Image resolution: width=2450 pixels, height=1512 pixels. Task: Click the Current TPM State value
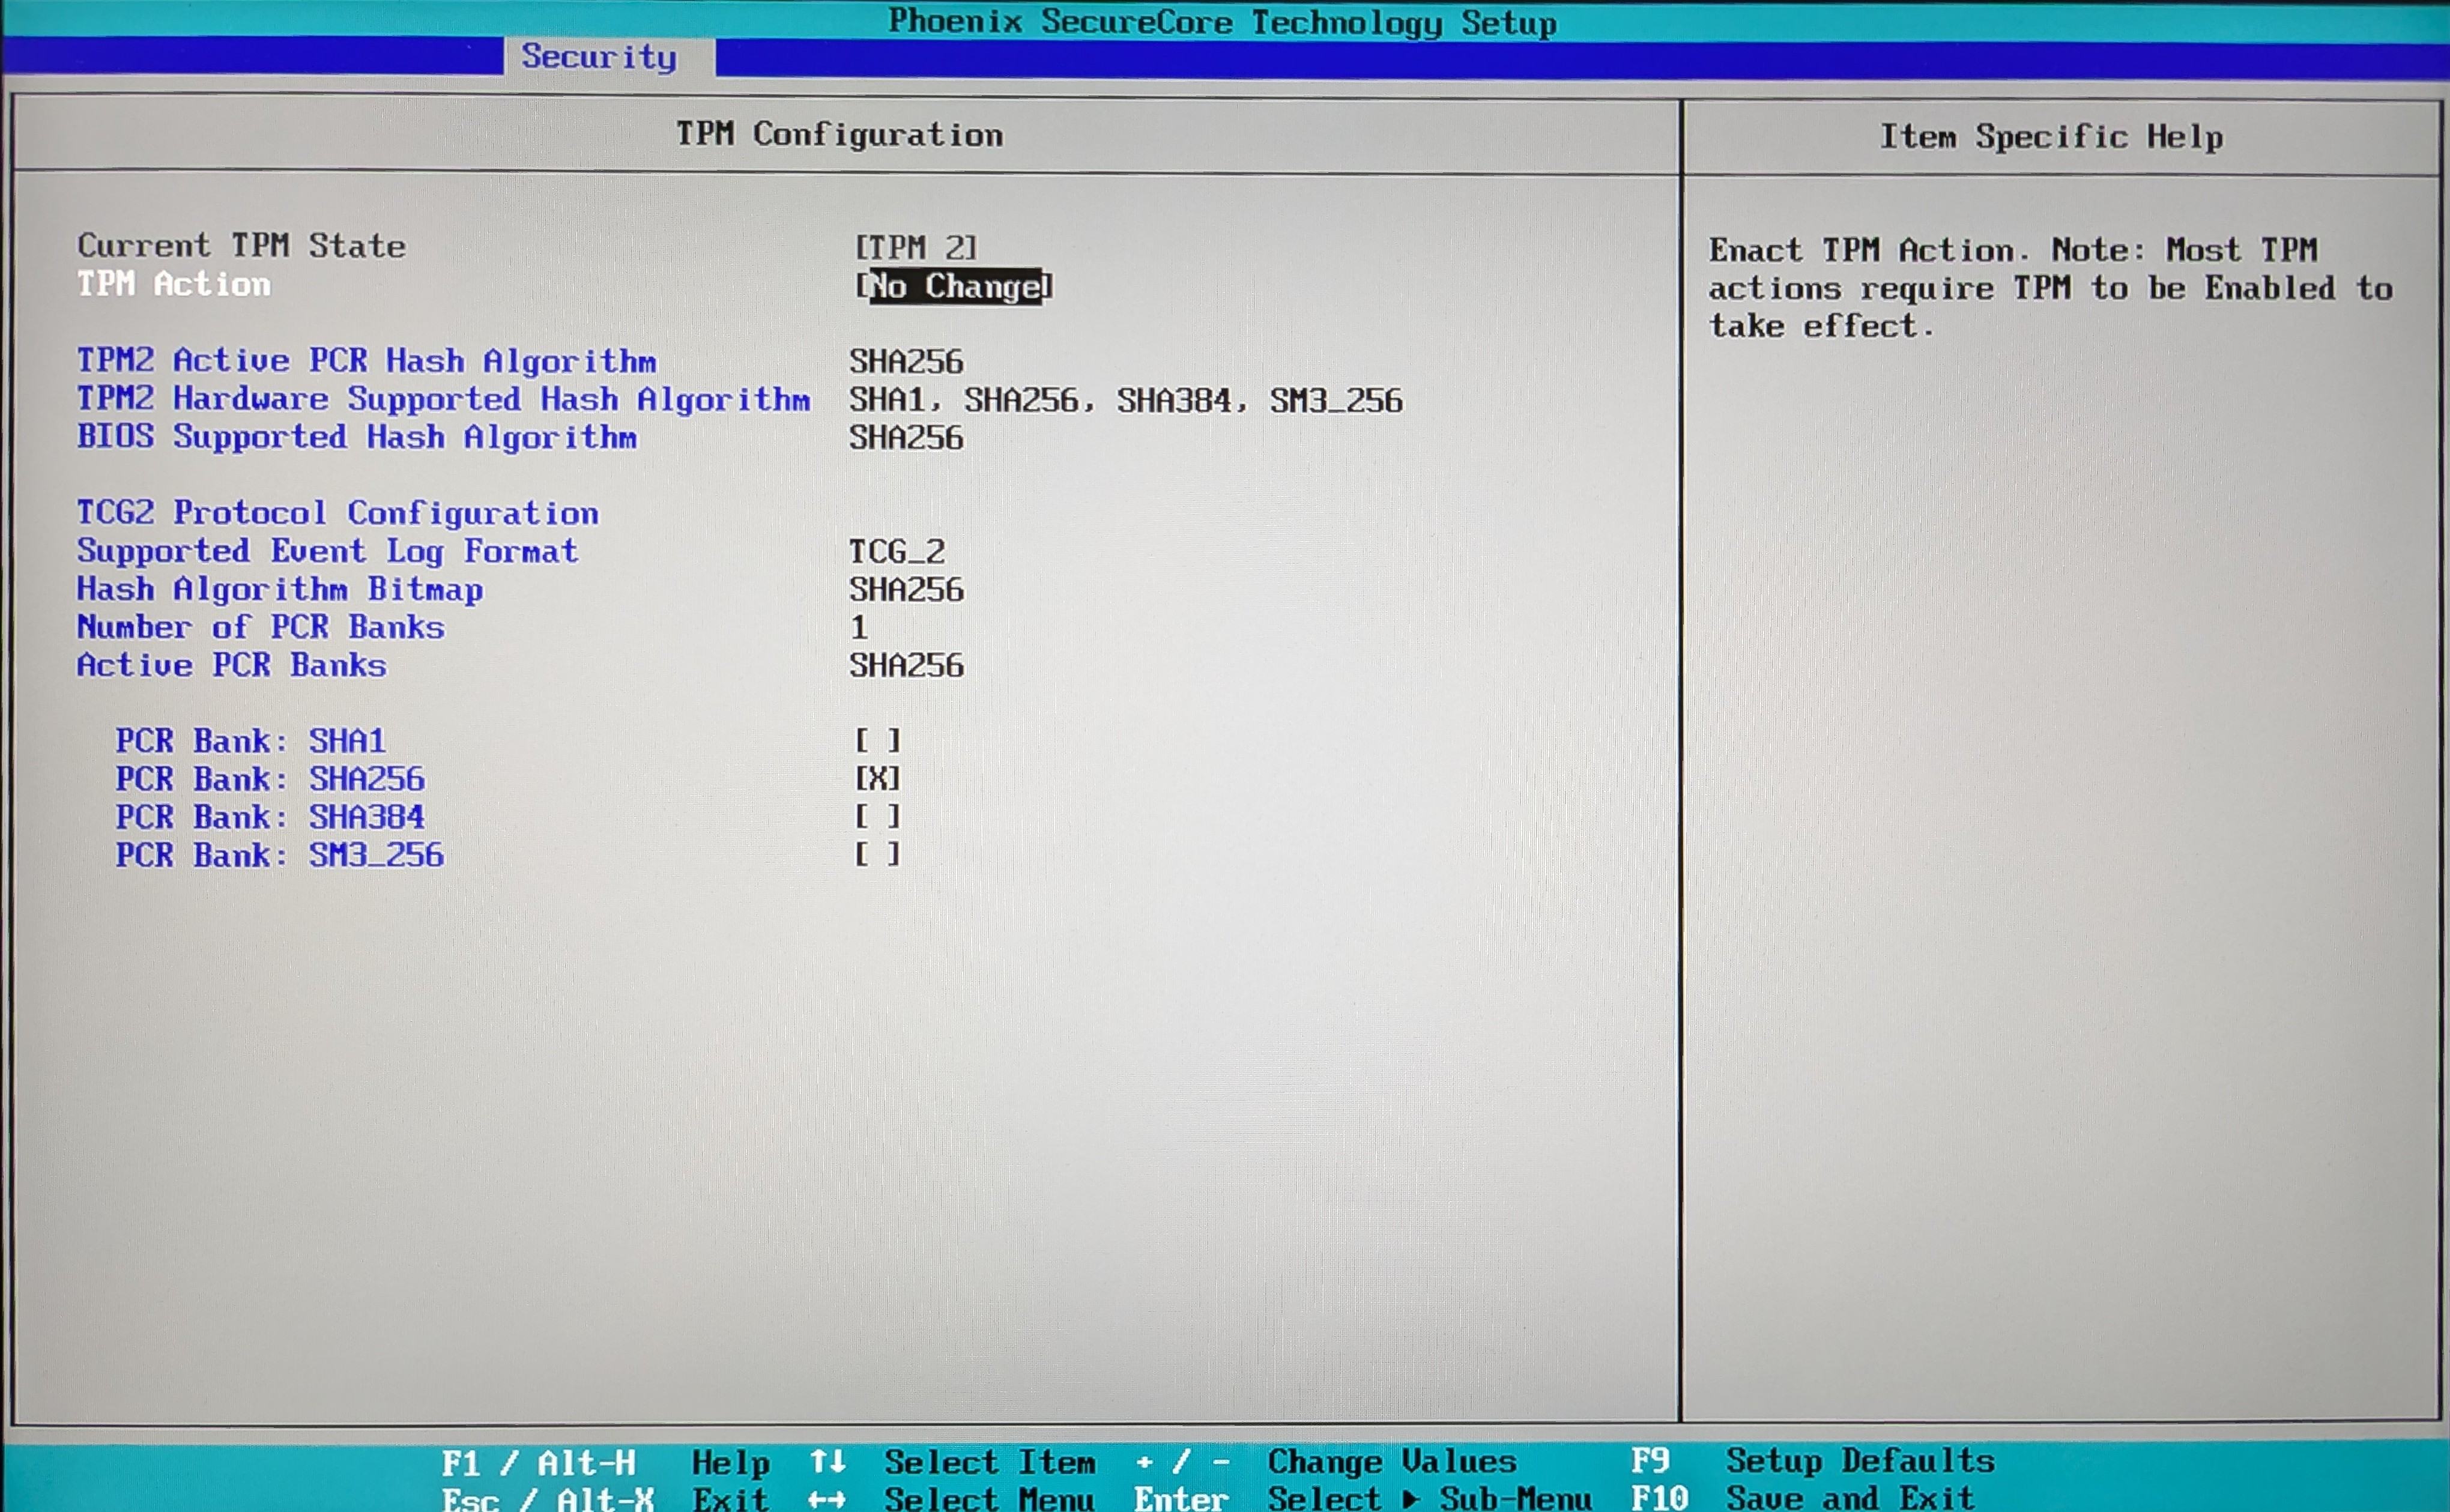(915, 247)
